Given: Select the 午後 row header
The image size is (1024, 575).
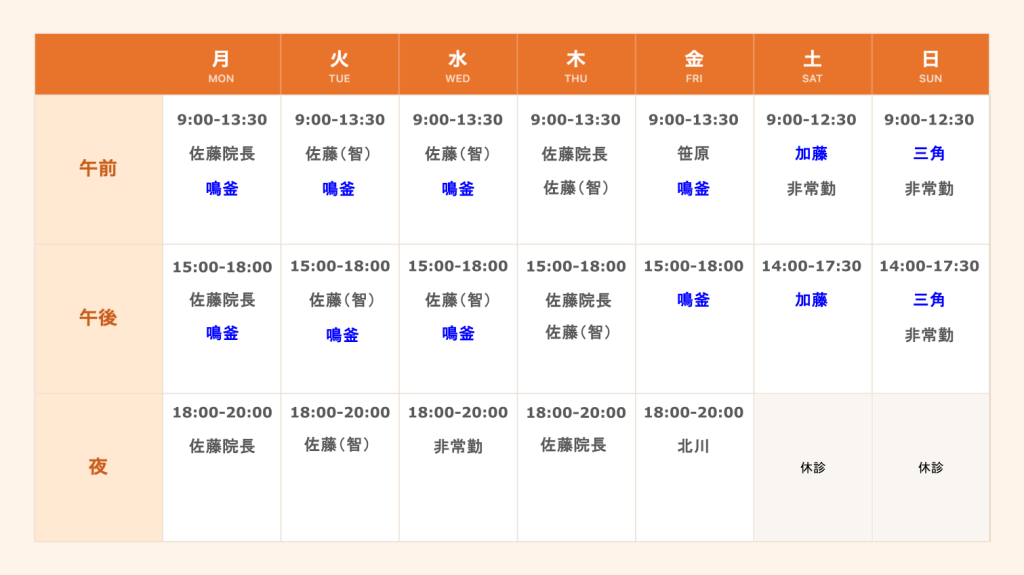Looking at the screenshot, I should coord(98,318).
